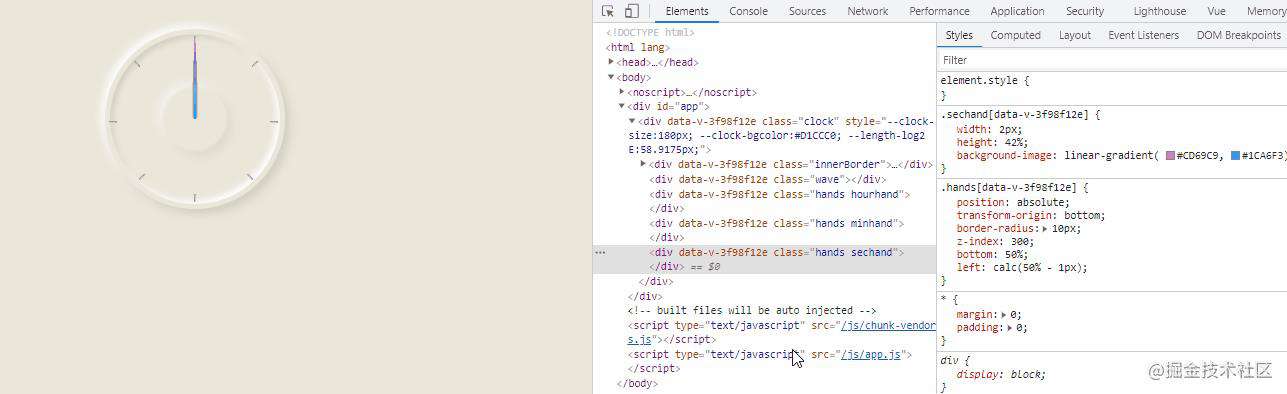Image resolution: width=1287 pixels, height=394 pixels.
Task: Open the Network tab
Action: click(867, 11)
